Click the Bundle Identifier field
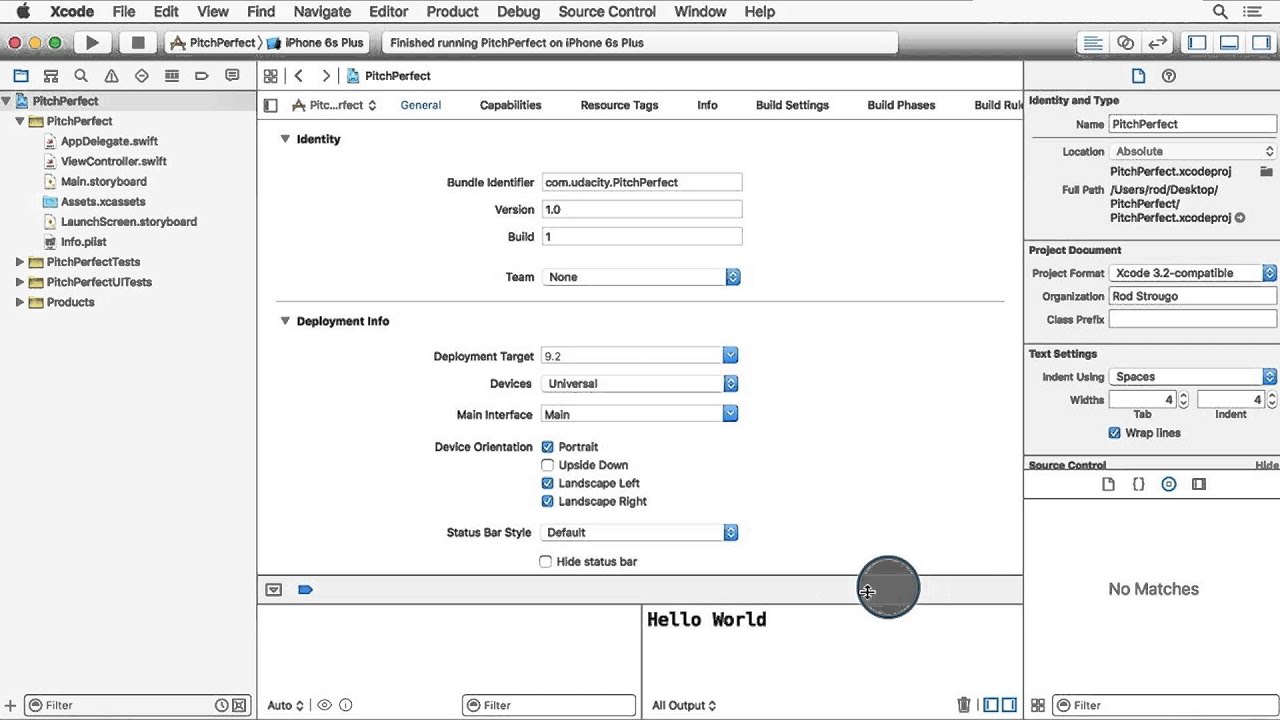Screen dimensions: 1280x720 (x=642, y=182)
